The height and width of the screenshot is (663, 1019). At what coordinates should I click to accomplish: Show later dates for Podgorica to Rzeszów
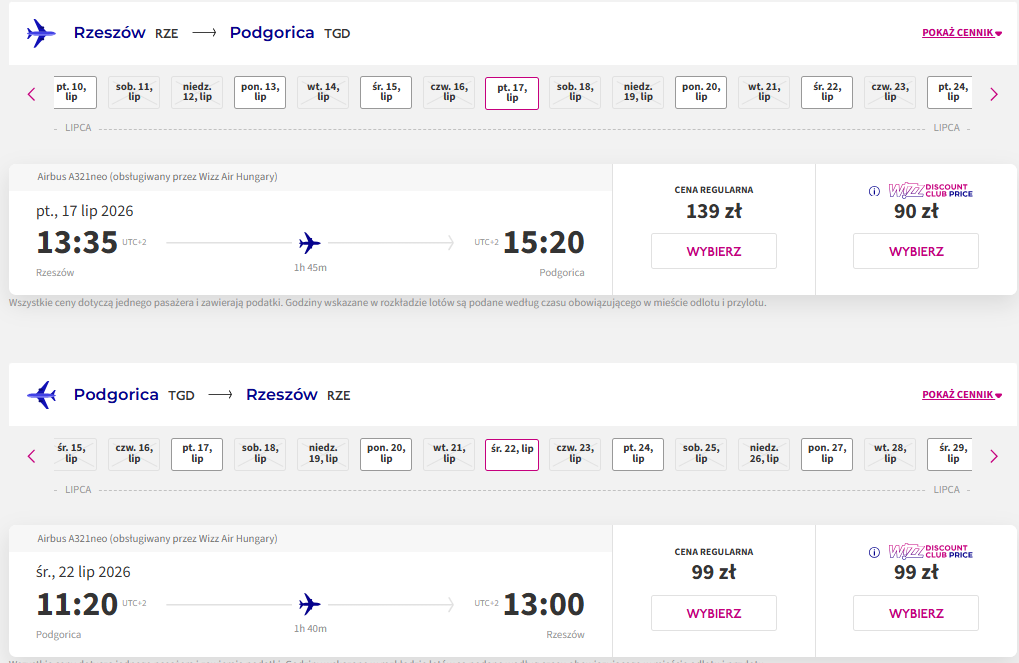(x=994, y=456)
